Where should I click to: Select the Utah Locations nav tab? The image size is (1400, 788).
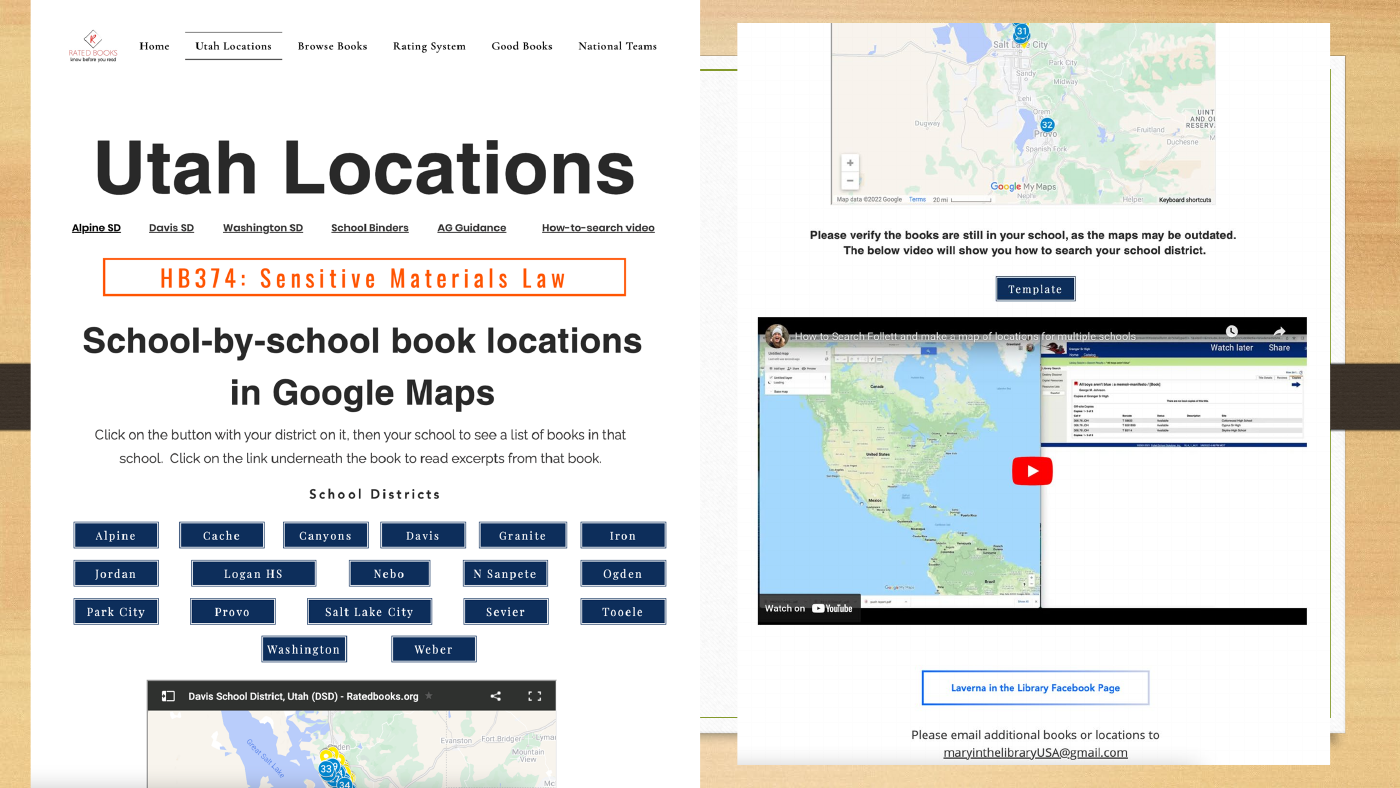point(233,46)
